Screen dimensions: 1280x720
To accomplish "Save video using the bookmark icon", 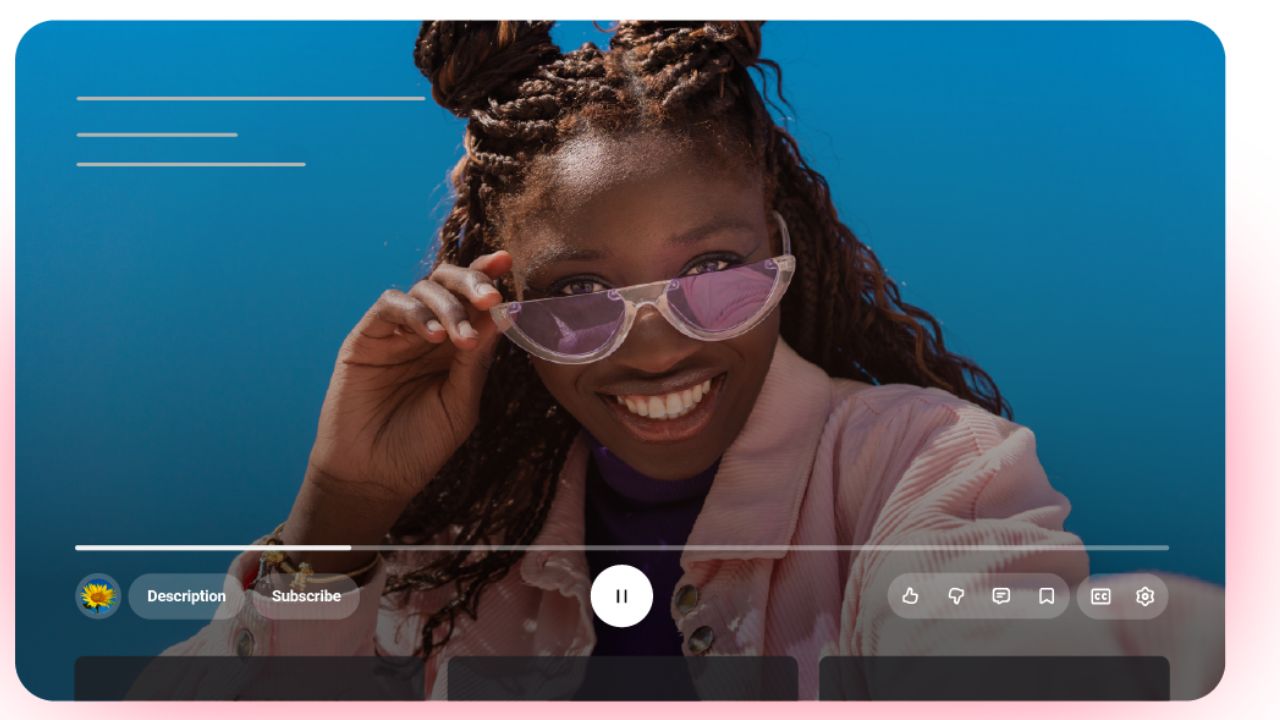I will [x=1046, y=596].
